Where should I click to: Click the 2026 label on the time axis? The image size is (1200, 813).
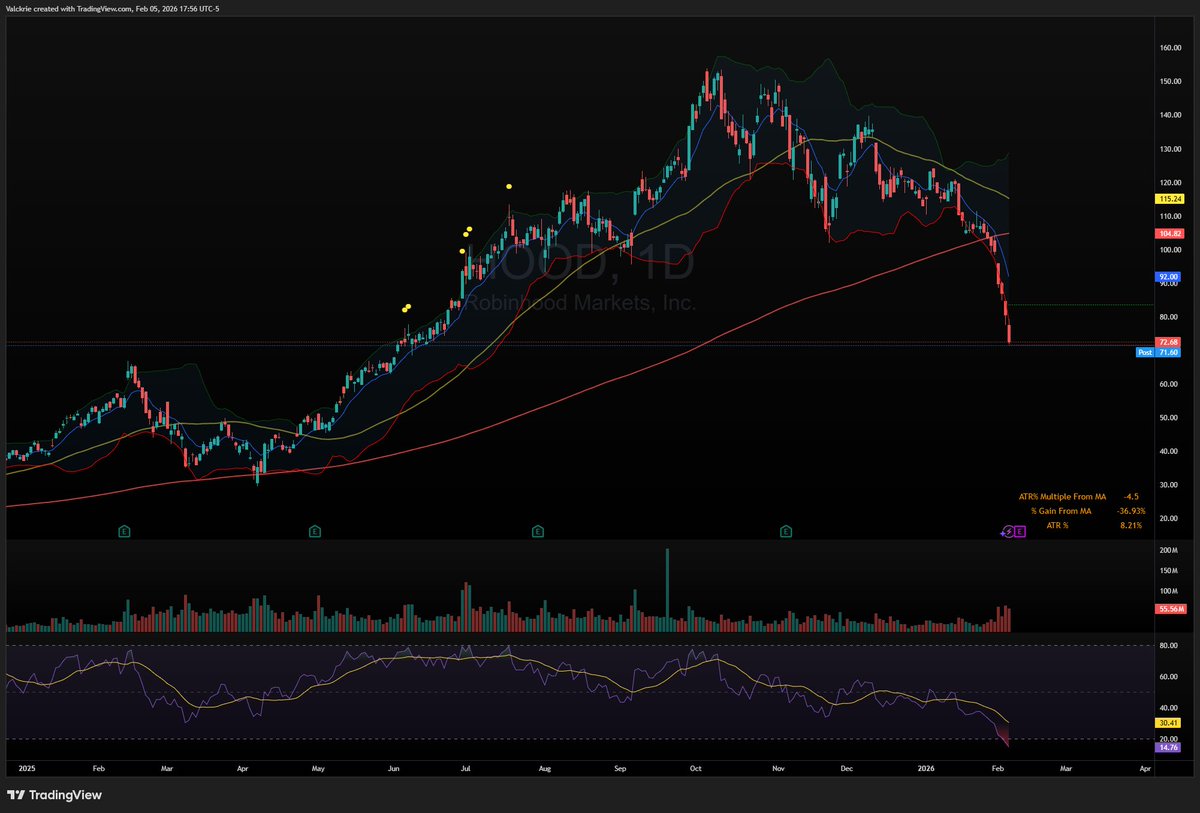pyautogui.click(x=926, y=769)
